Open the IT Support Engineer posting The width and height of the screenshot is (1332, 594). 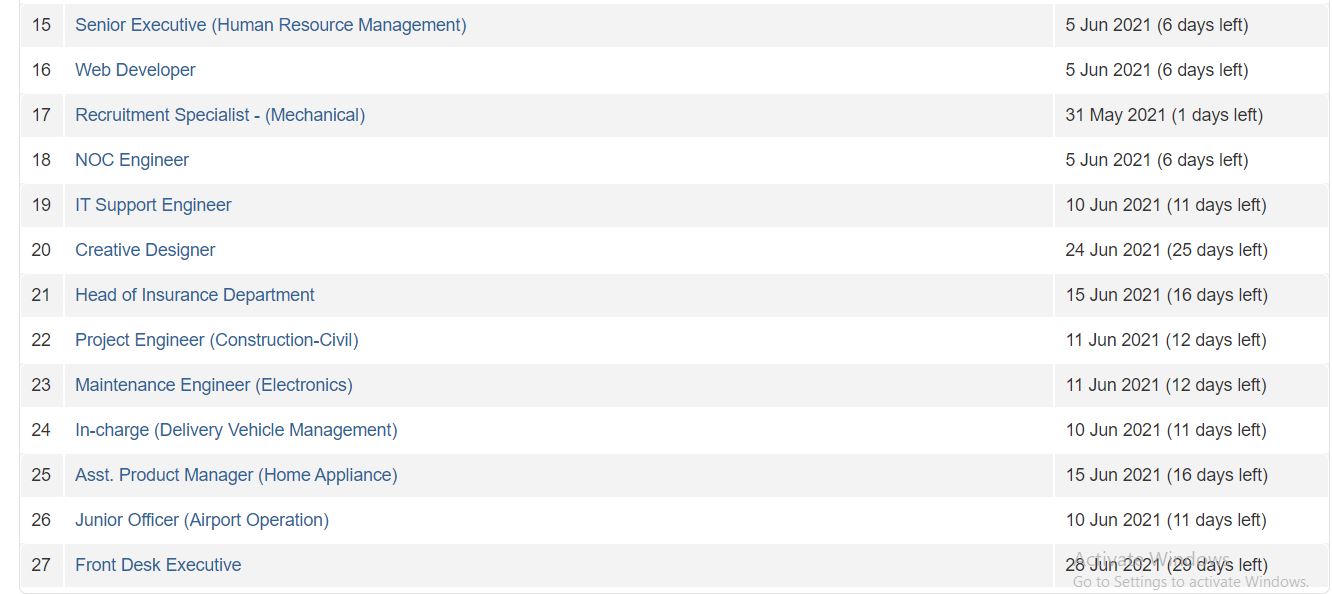153,205
